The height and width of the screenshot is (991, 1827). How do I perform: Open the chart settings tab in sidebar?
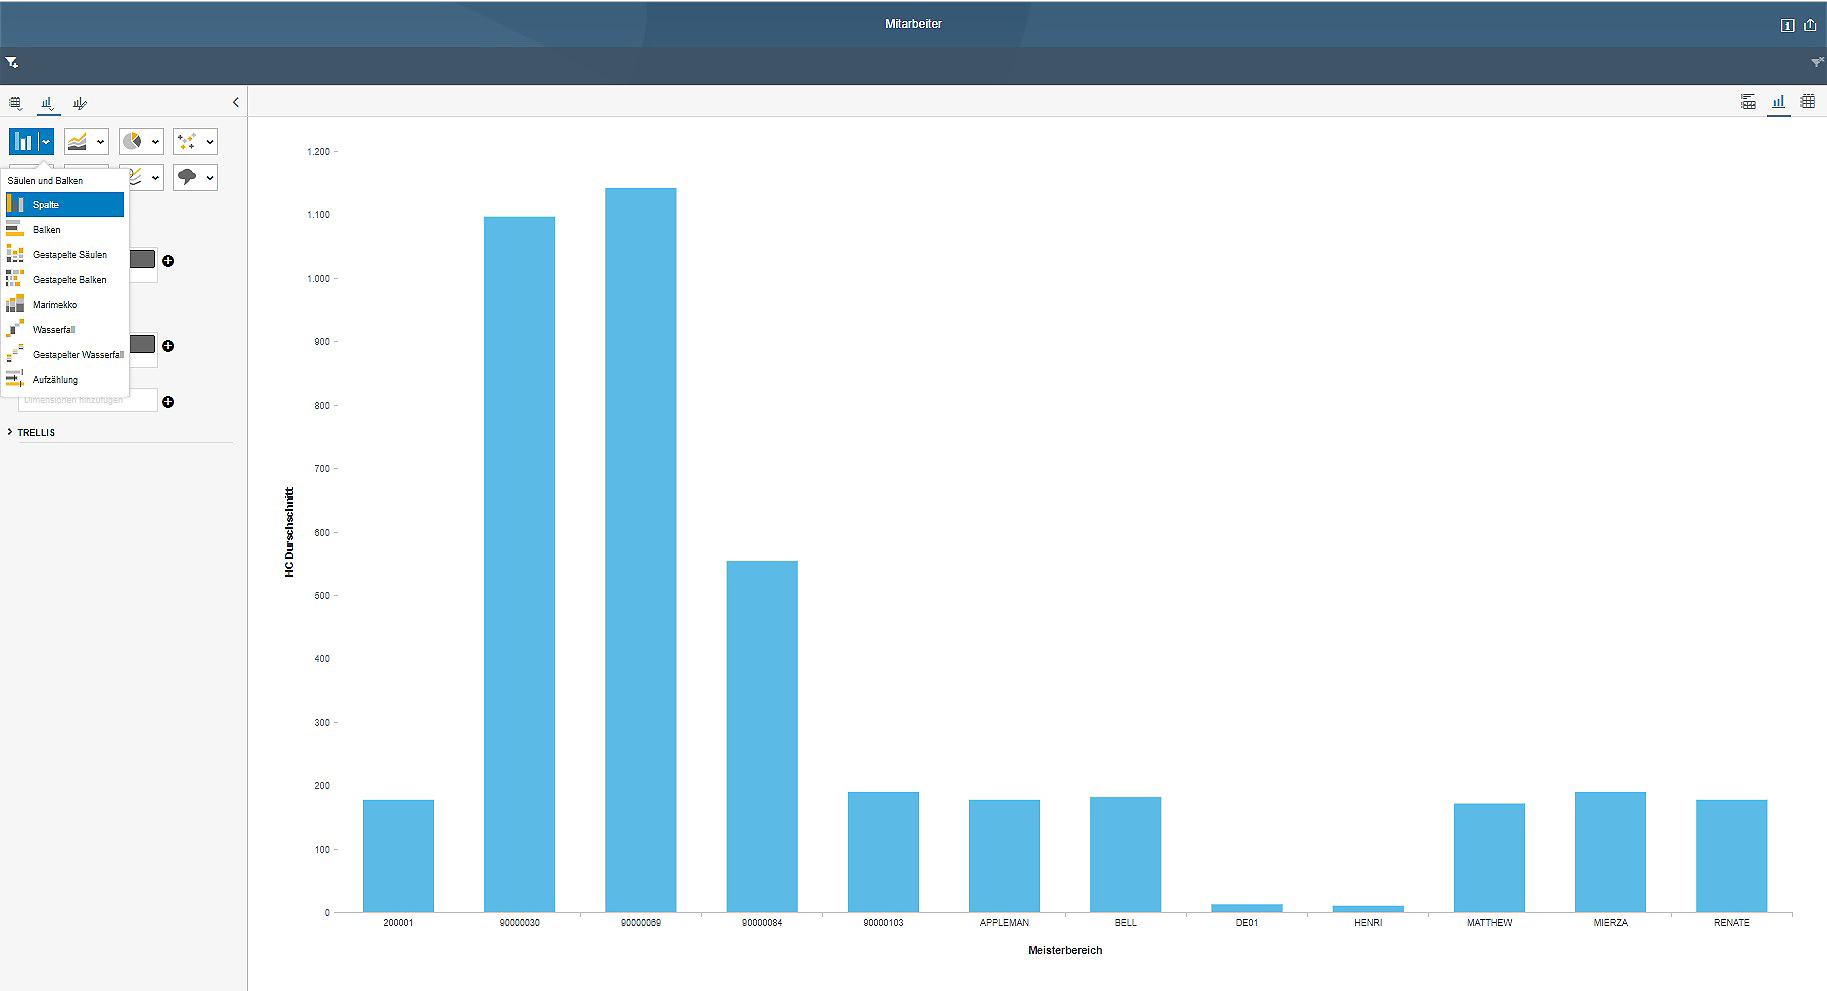coord(80,103)
